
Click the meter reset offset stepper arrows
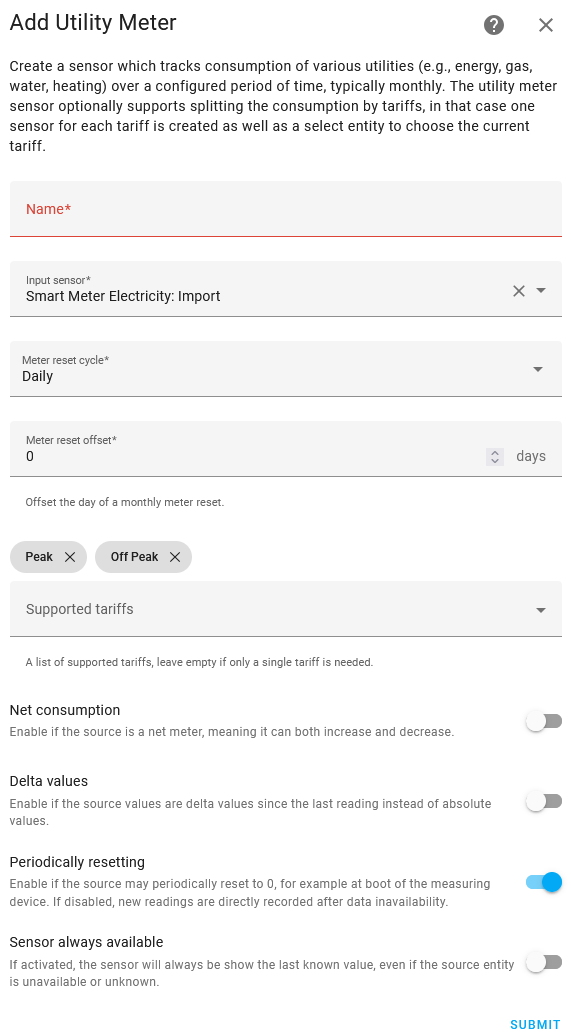point(495,456)
